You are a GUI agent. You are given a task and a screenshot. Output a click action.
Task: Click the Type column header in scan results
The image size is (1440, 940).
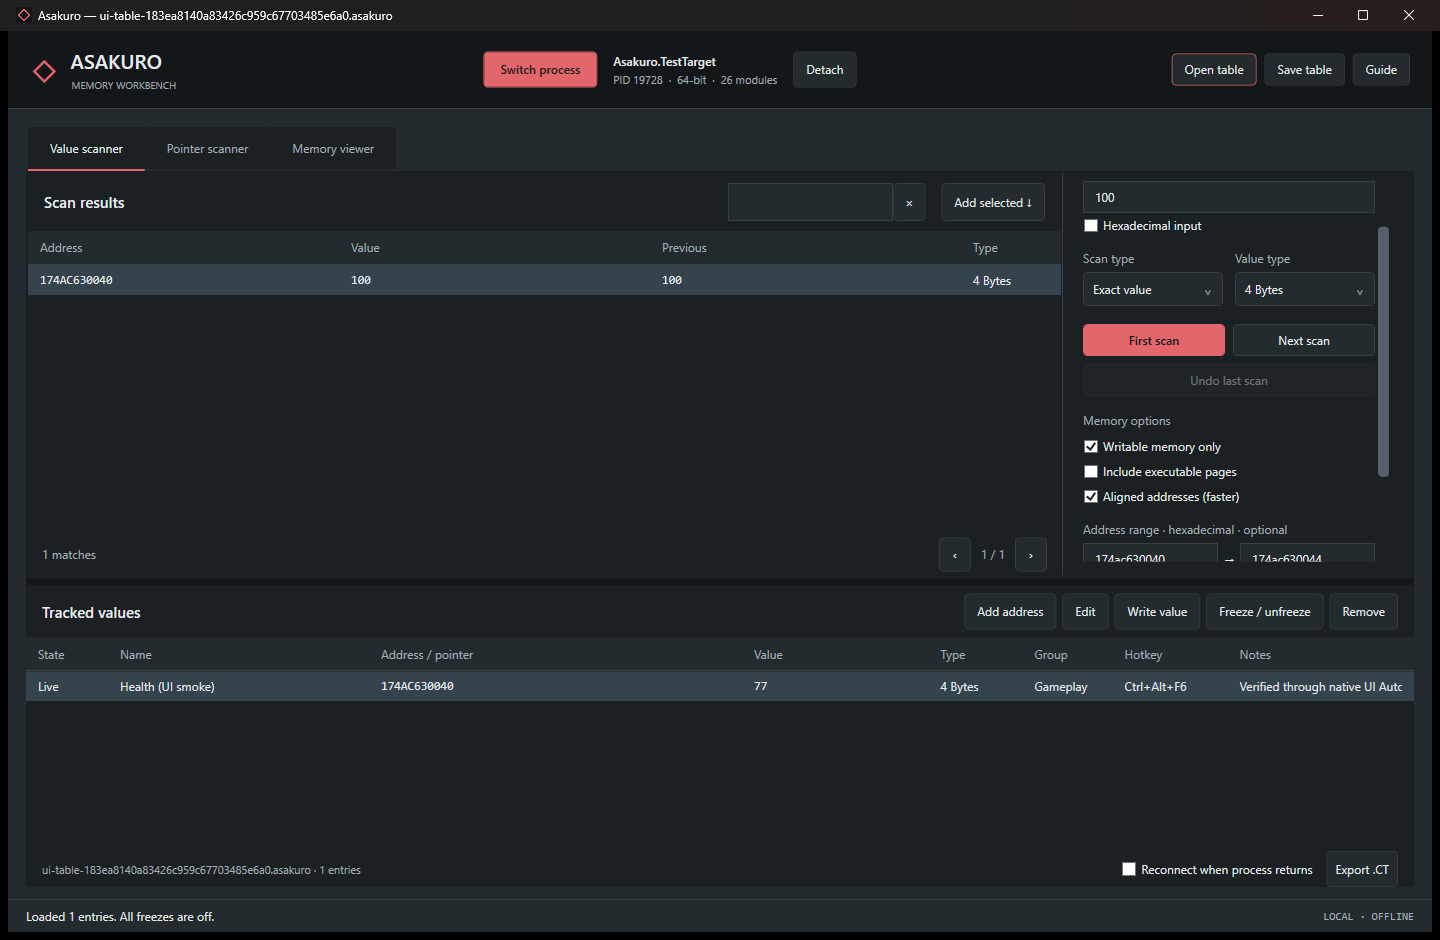(x=985, y=248)
